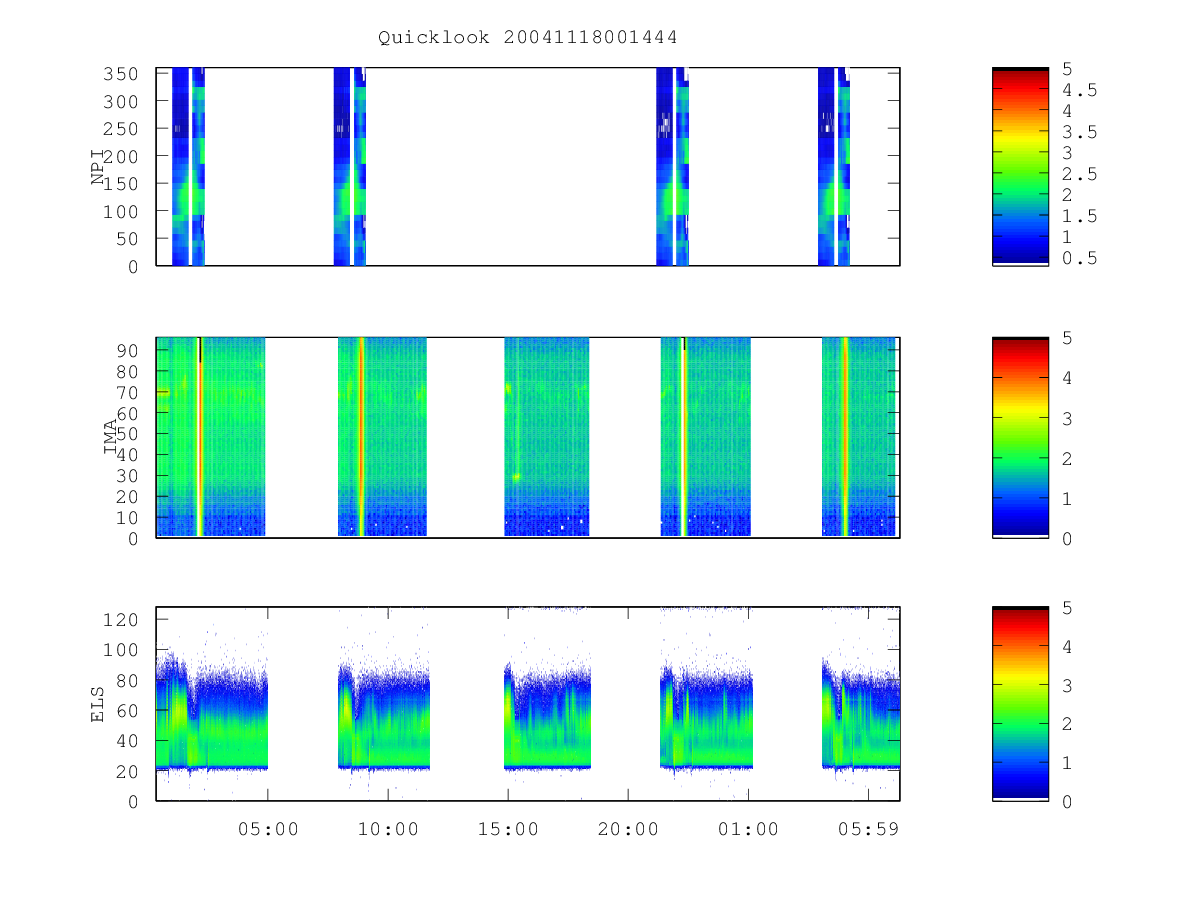1200x900 pixels.
Task: Click the 0 label on IMA color bar
Action: point(1068,538)
